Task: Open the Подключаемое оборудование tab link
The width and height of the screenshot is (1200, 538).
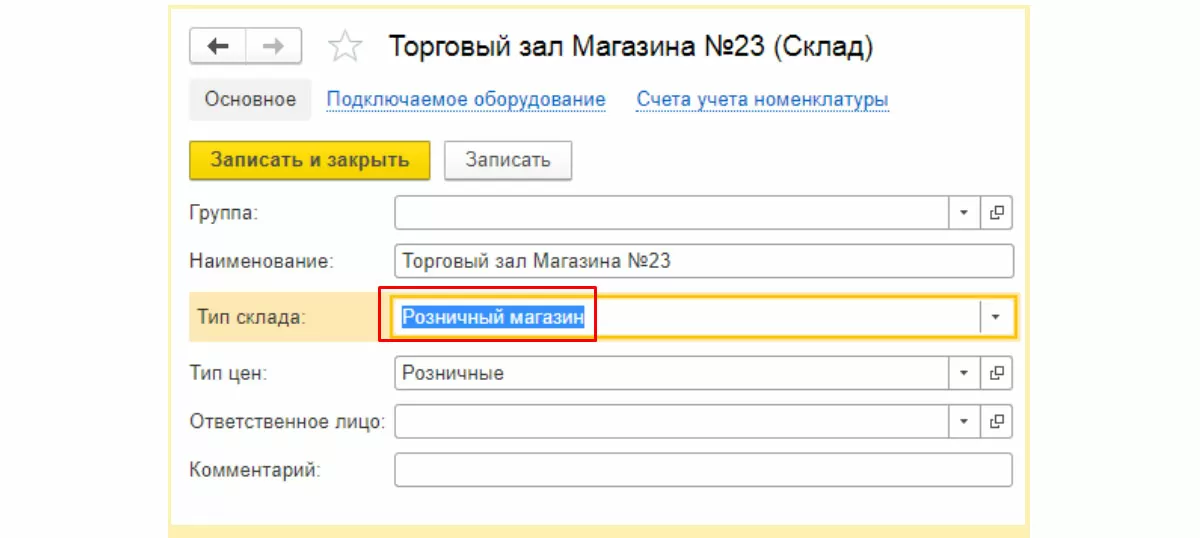Action: [466, 100]
